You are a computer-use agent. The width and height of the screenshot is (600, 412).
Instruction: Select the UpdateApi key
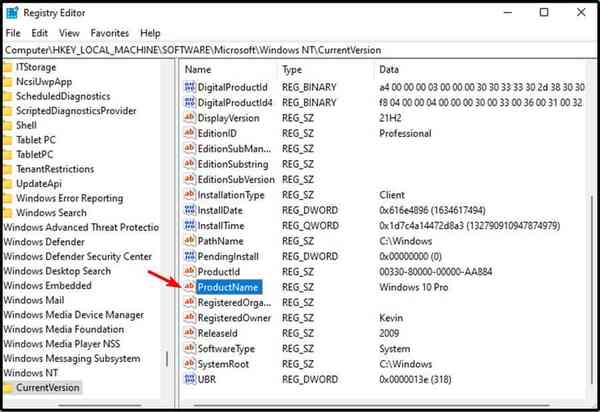point(38,184)
